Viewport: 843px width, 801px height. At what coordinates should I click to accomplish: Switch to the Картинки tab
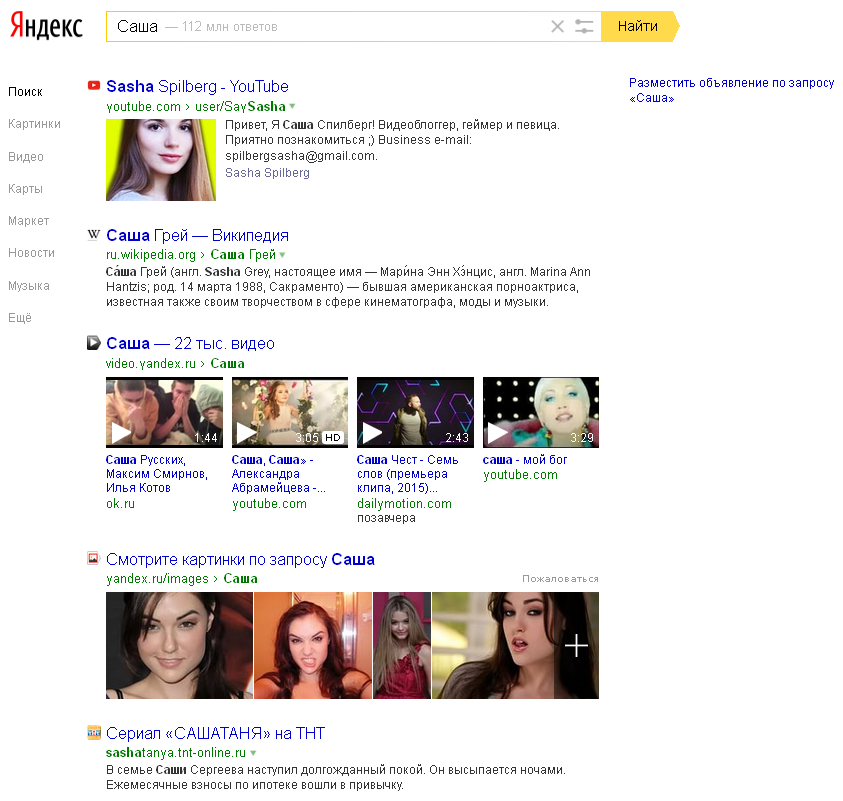coord(34,124)
